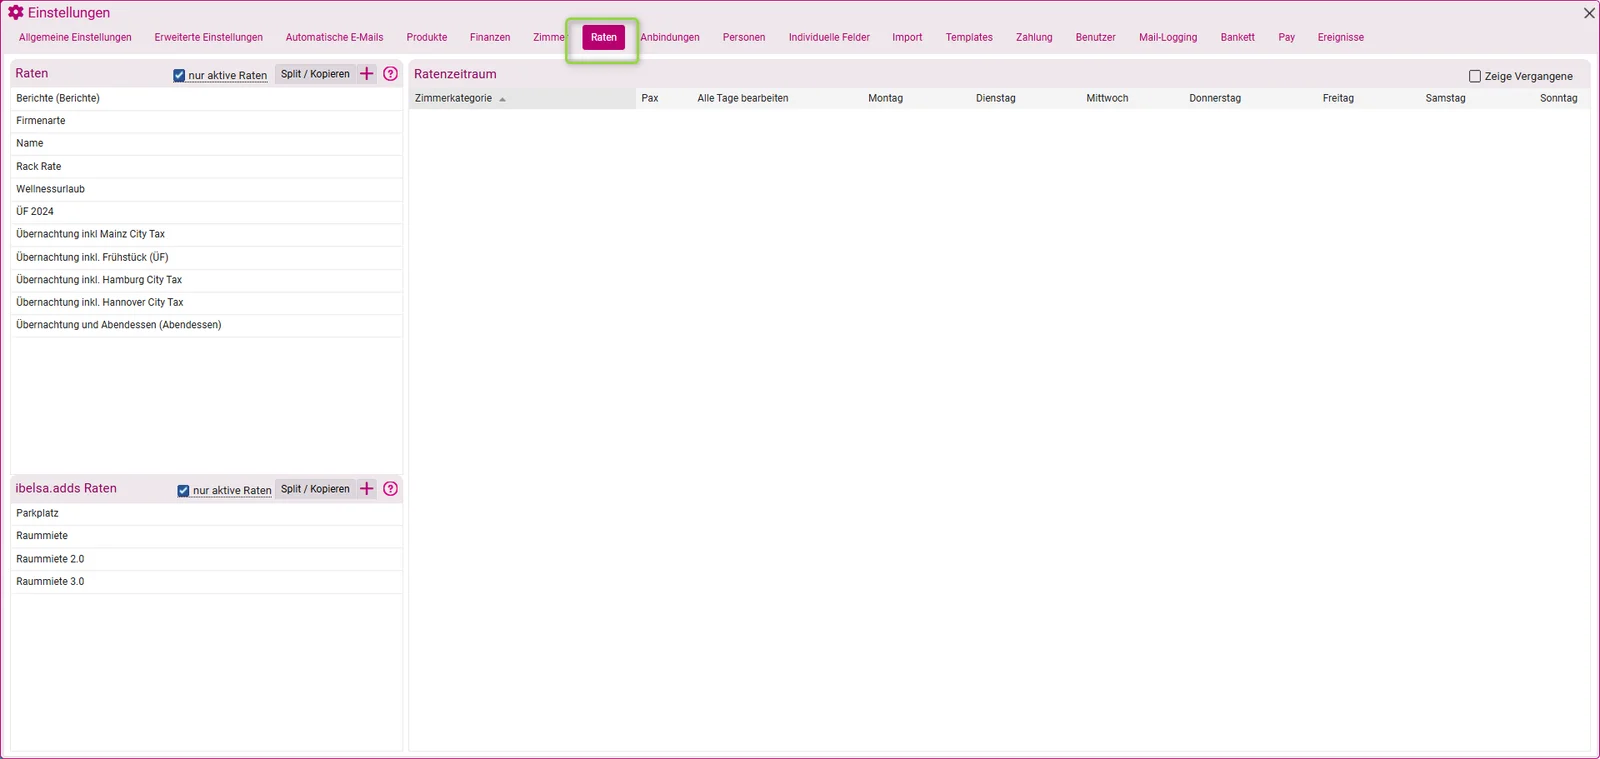The width and height of the screenshot is (1600, 759).
Task: Select the 'Parkplatz' add-on rate
Action: [207, 513]
